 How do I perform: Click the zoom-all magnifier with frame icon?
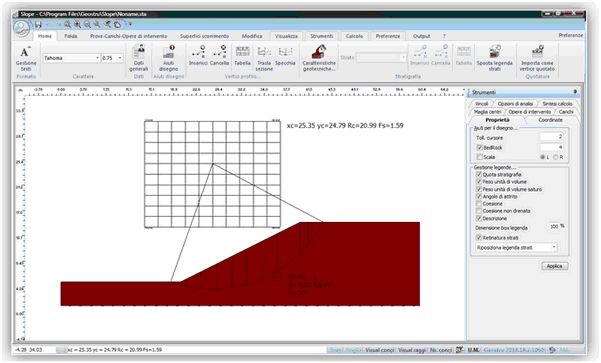tap(77, 25)
